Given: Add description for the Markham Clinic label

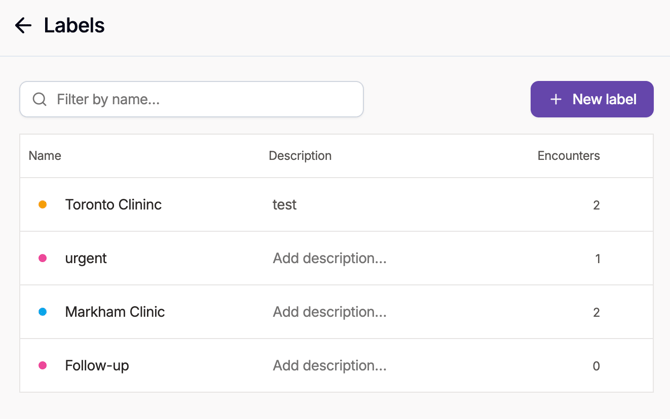Looking at the screenshot, I should [329, 312].
